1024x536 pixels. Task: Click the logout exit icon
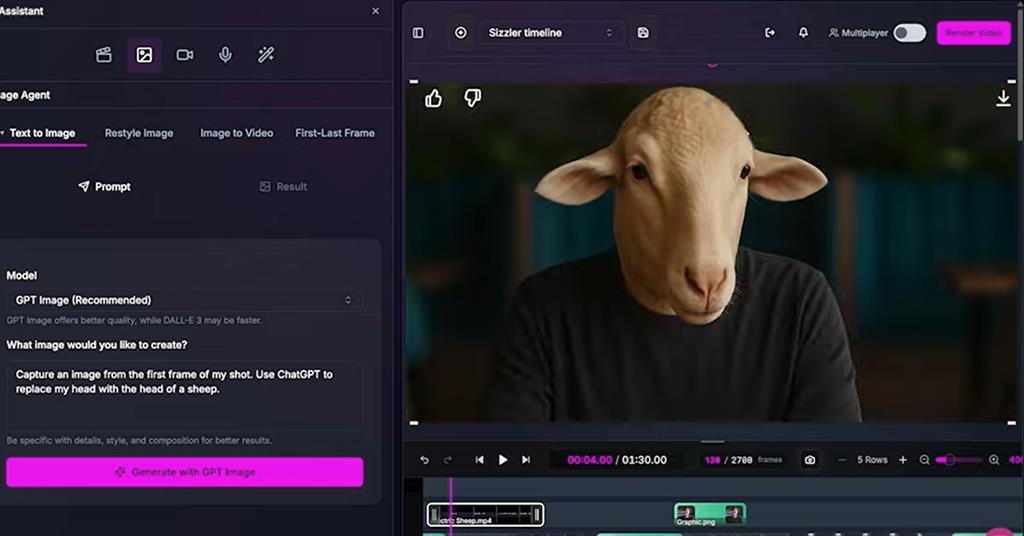pyautogui.click(x=770, y=33)
